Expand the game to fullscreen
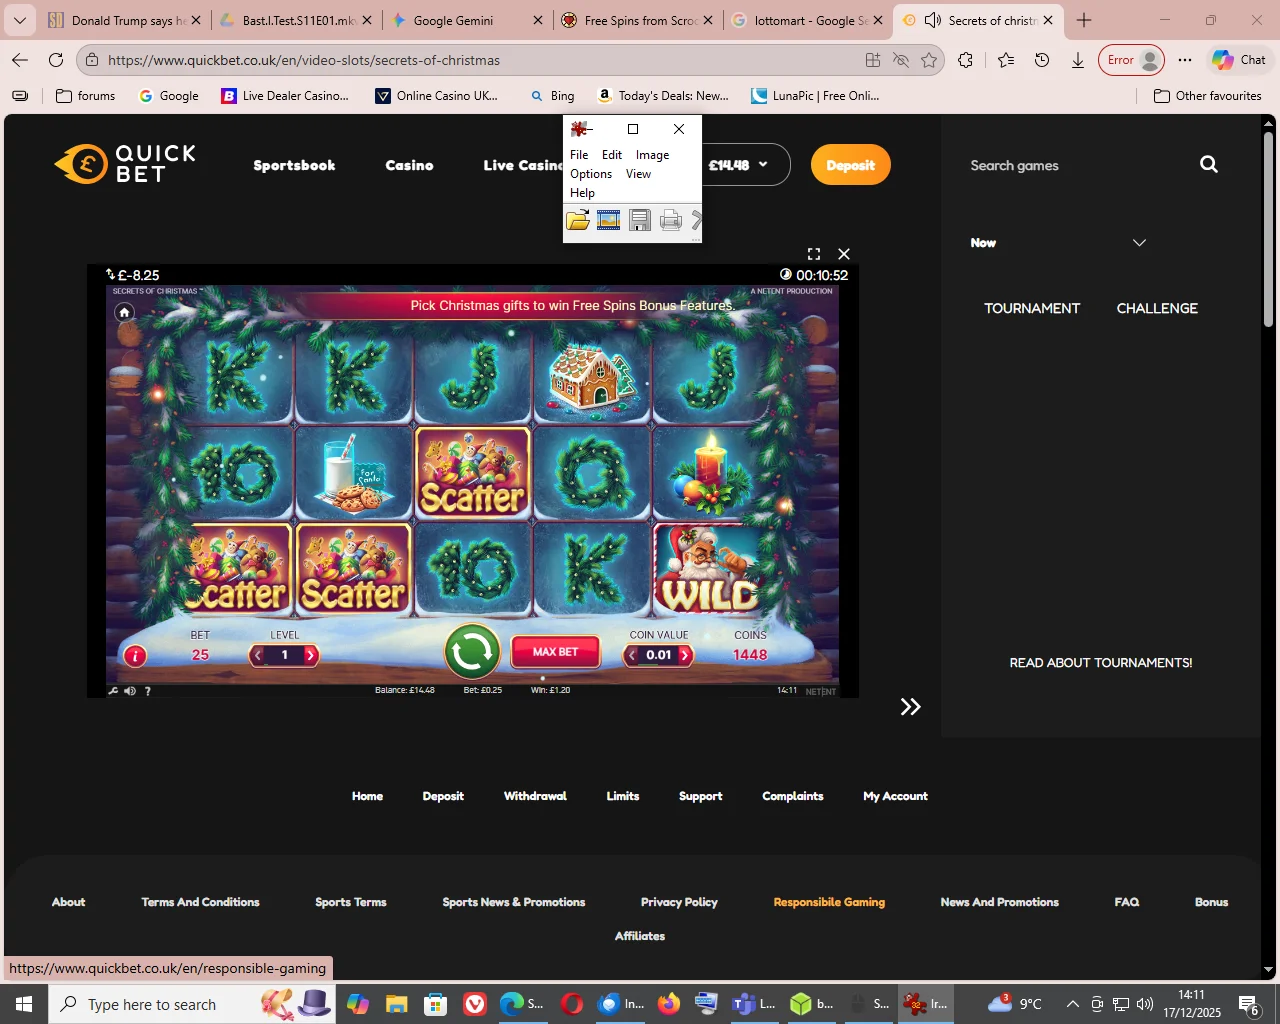 point(814,254)
